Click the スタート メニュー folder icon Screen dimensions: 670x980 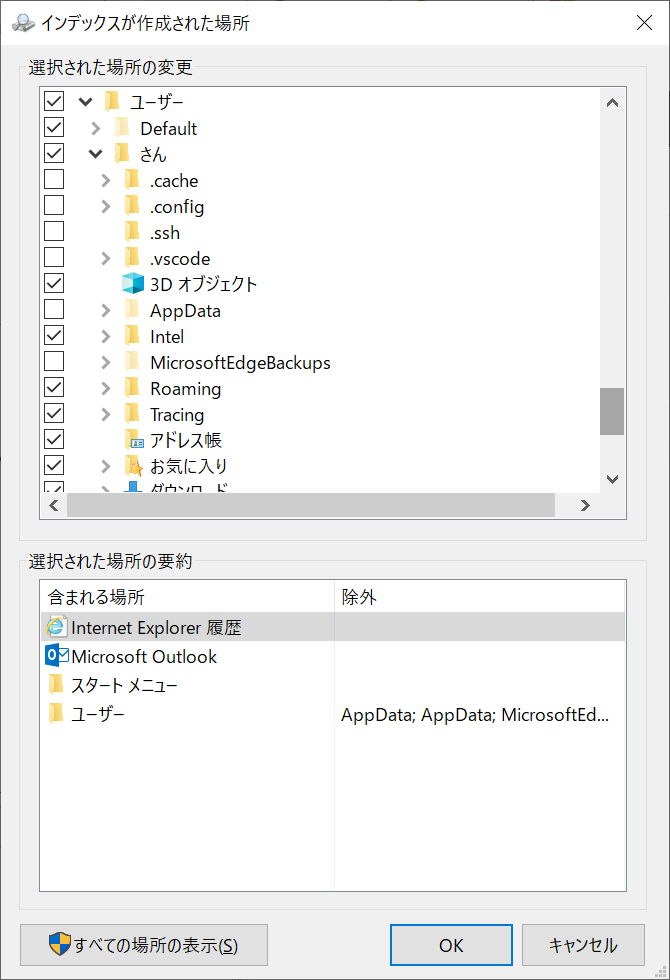tap(56, 684)
